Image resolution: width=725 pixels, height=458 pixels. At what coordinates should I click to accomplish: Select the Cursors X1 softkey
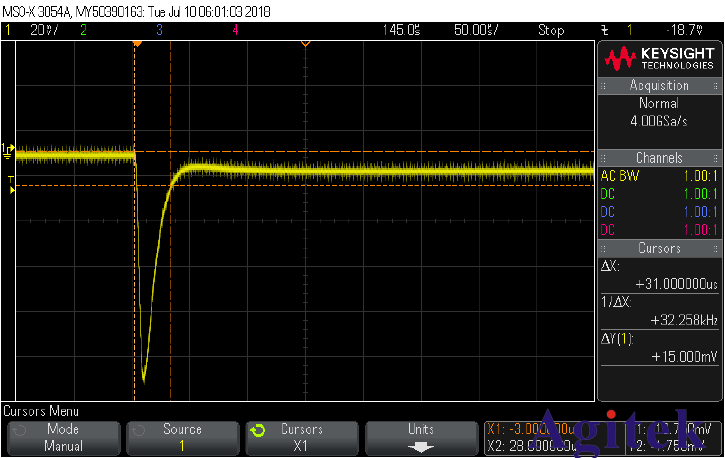point(301,438)
